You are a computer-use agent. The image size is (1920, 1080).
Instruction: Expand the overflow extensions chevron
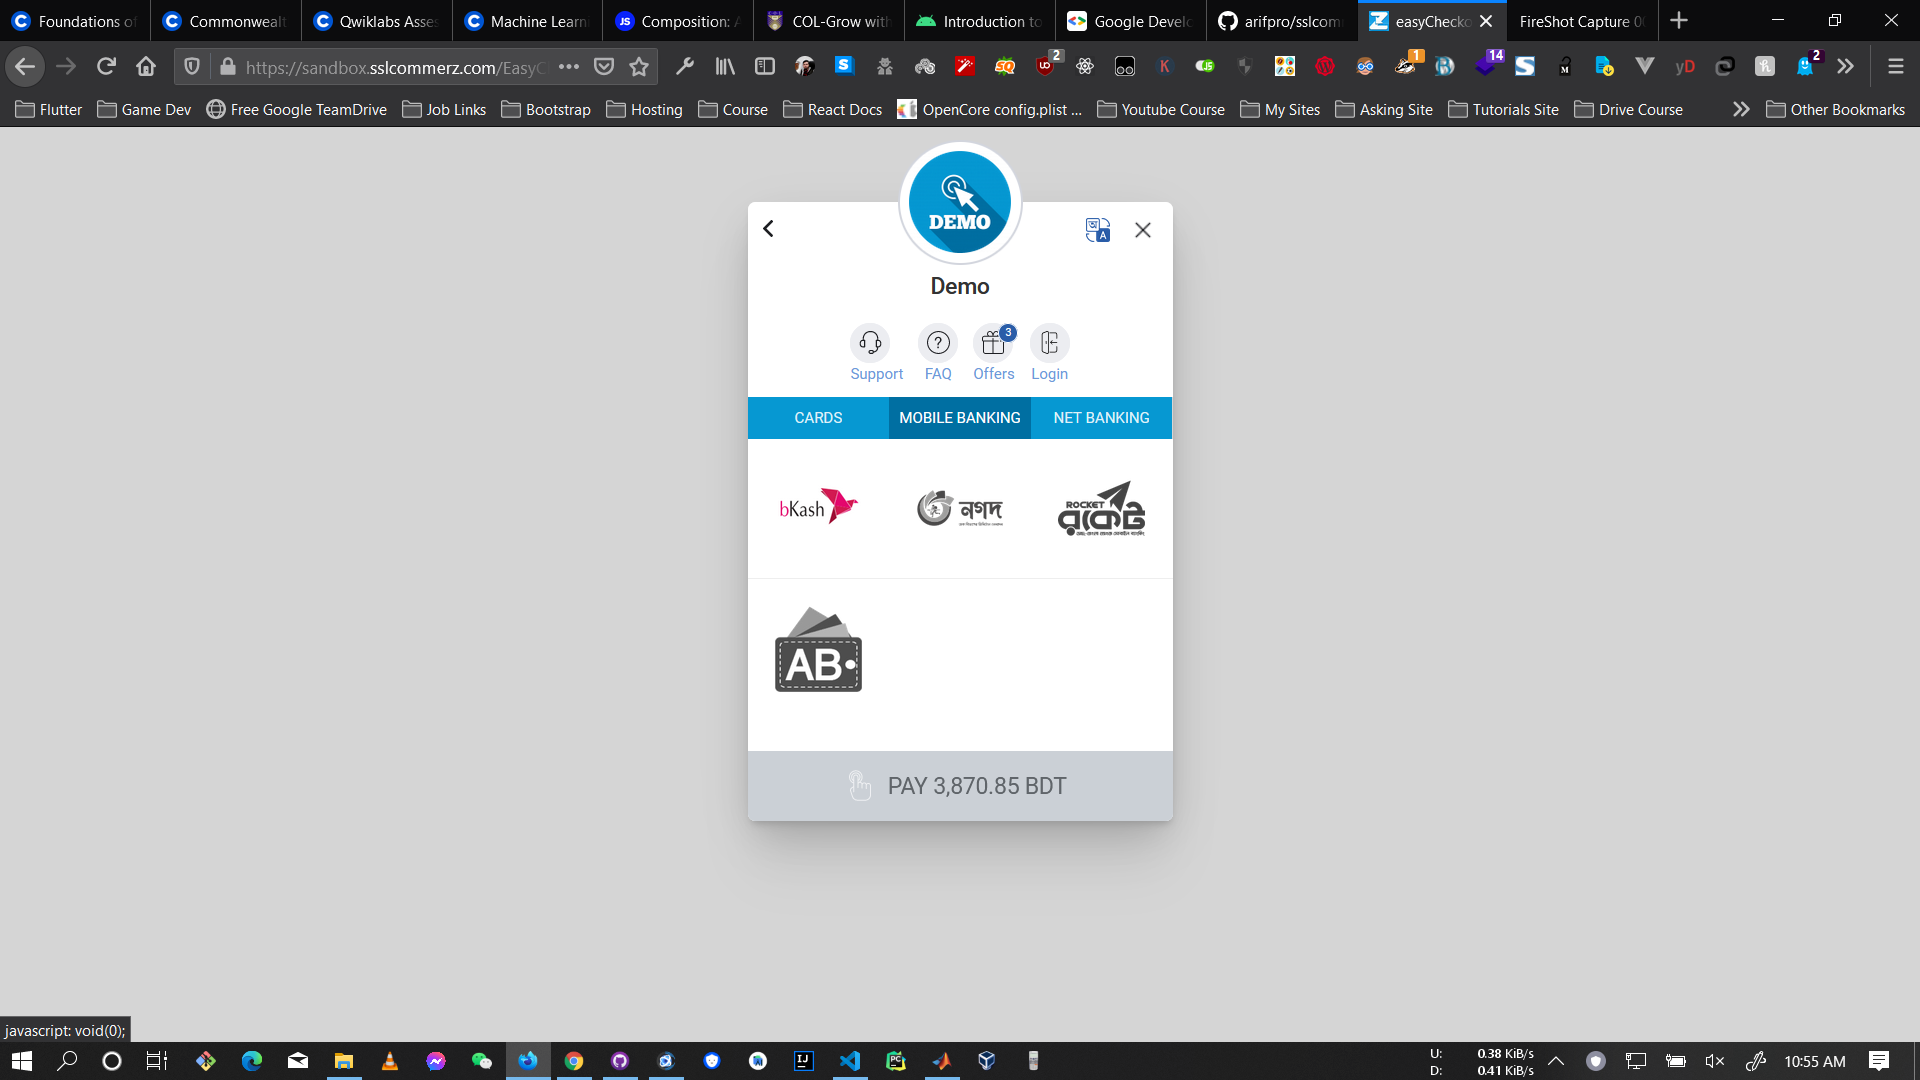tap(1845, 67)
